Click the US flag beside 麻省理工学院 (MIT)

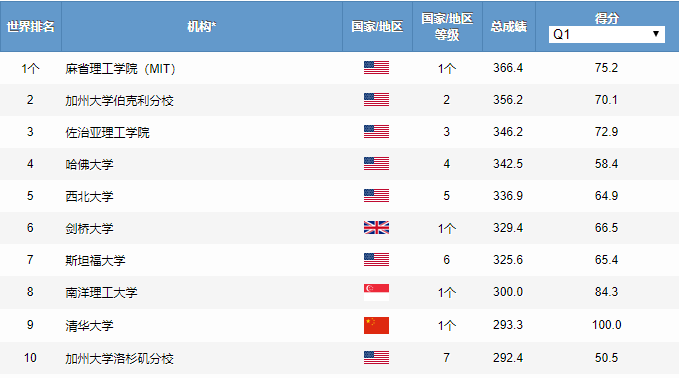(376, 68)
